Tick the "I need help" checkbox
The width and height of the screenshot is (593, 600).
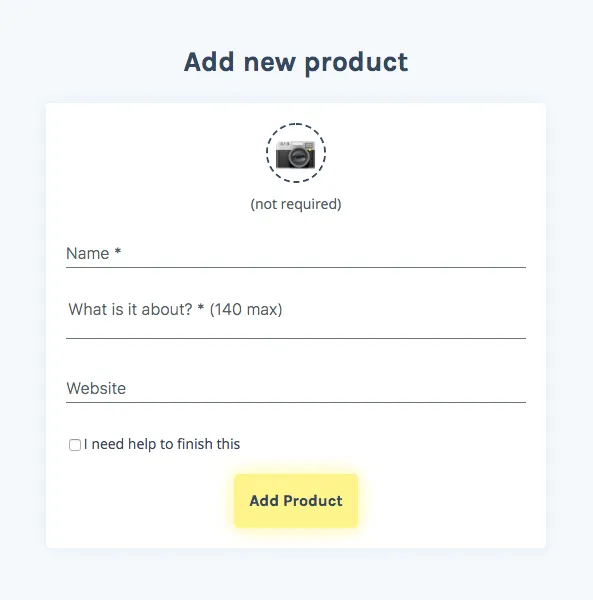(75, 445)
